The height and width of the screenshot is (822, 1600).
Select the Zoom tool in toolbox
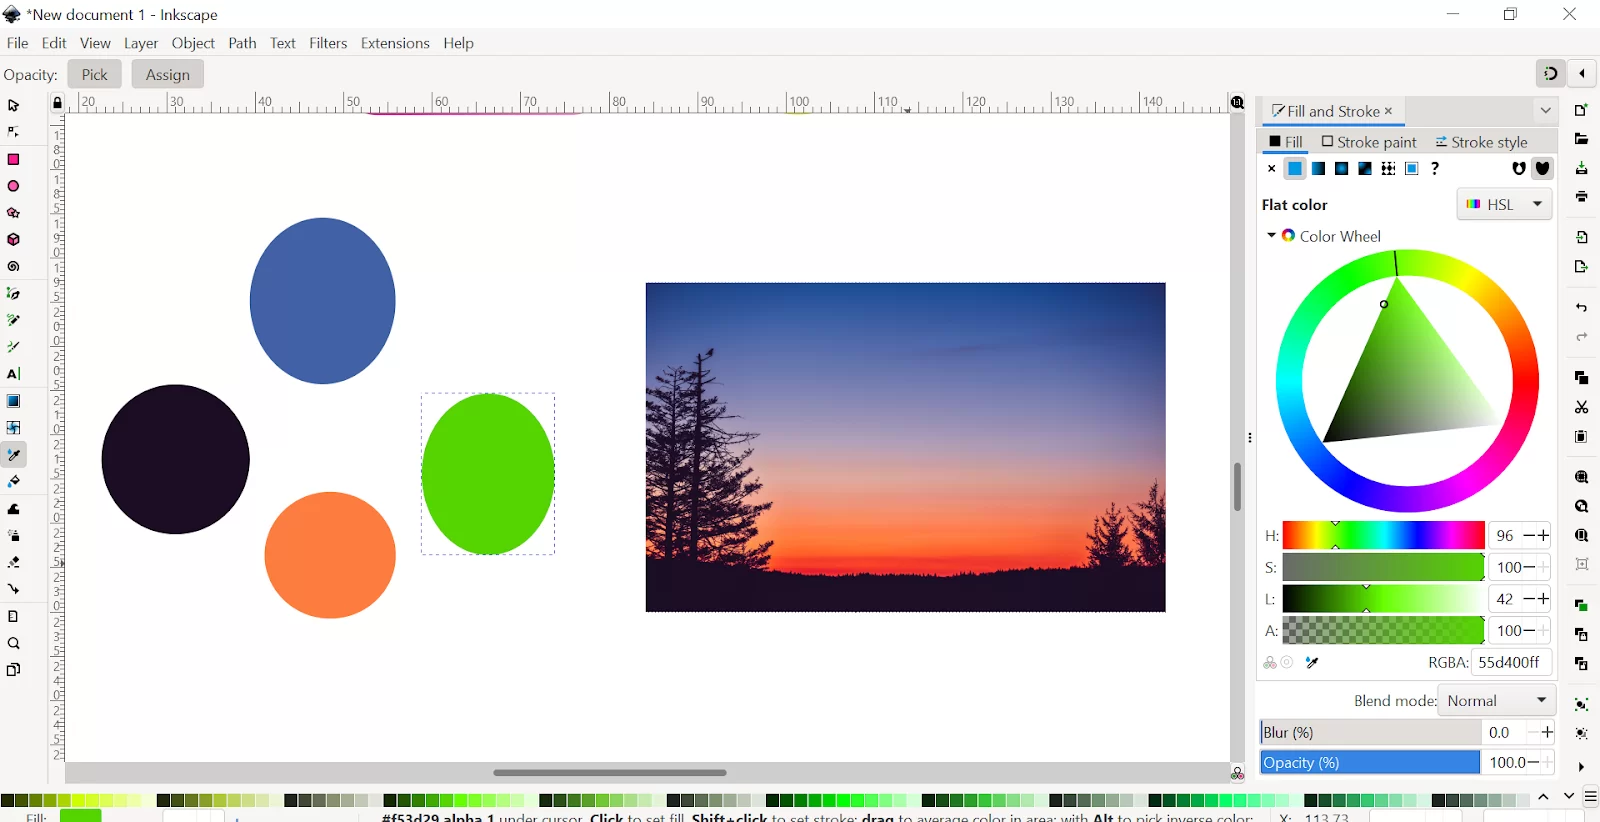tap(14, 643)
